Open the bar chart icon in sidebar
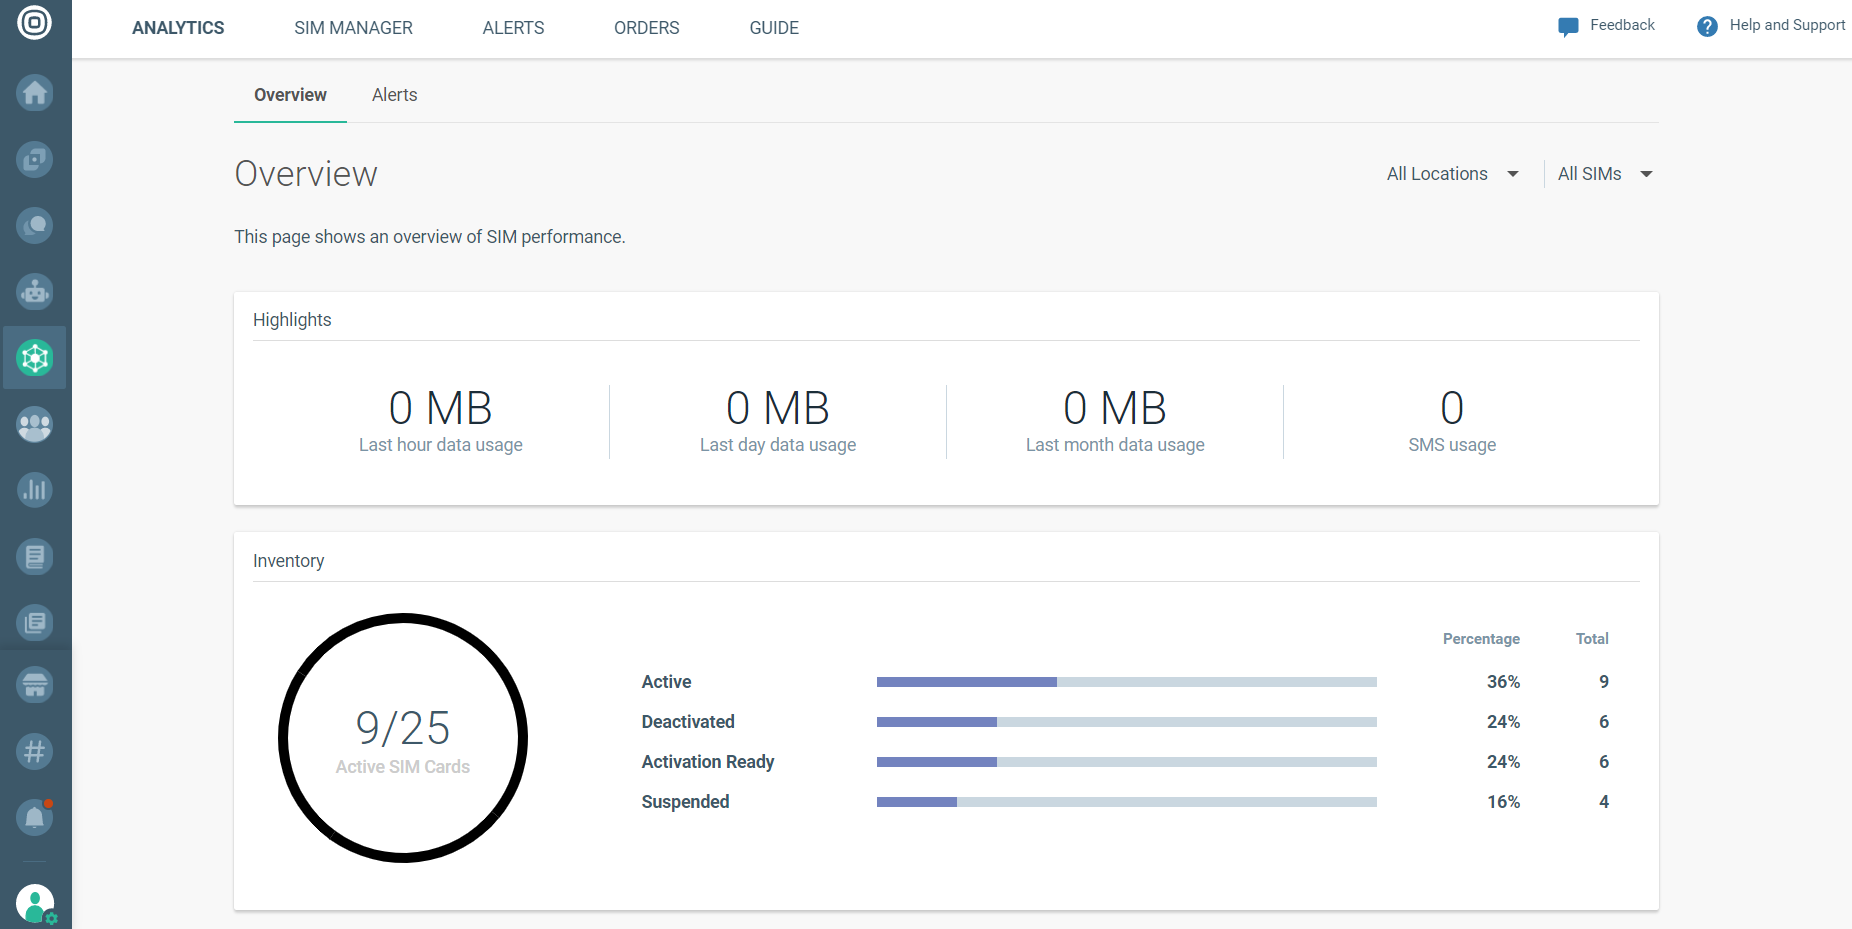1852x929 pixels. pos(35,490)
